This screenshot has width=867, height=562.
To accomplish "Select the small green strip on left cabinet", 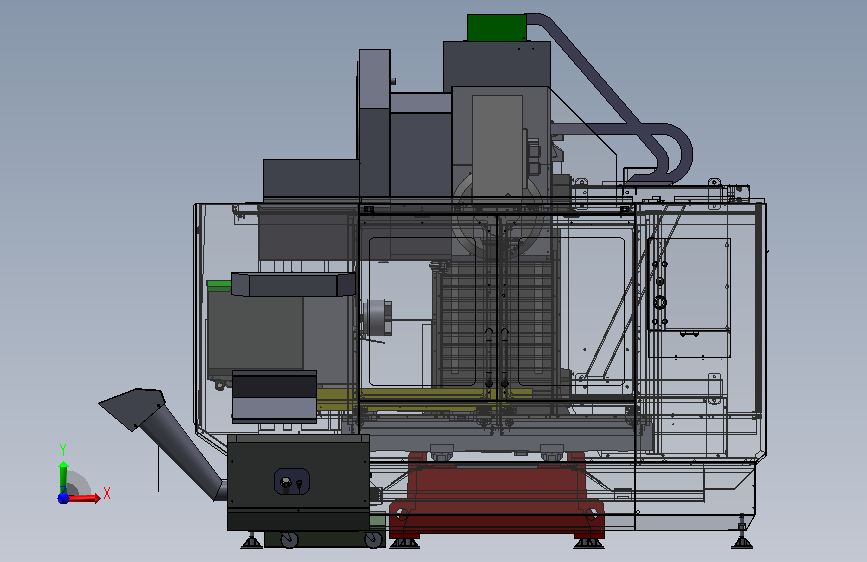I will click(x=219, y=285).
